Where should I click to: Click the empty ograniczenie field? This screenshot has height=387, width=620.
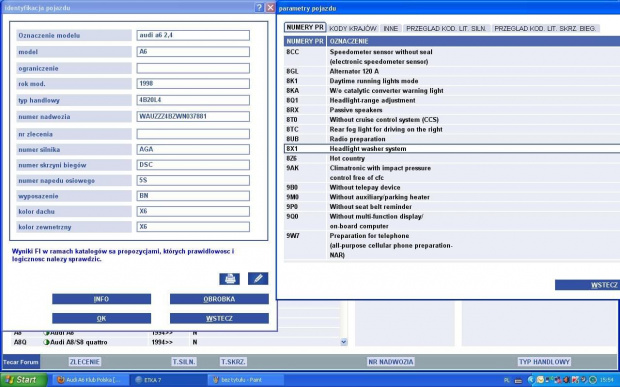(193, 68)
